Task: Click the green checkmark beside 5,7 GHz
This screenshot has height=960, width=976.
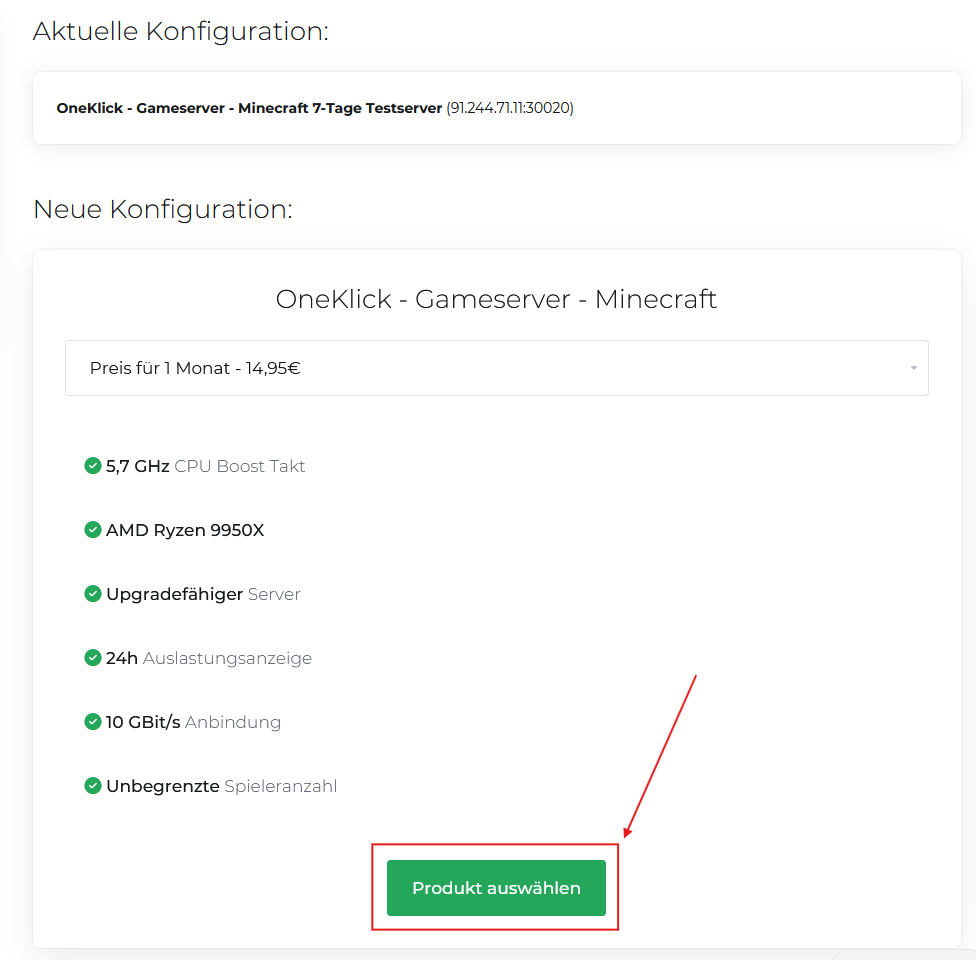Action: (x=93, y=466)
